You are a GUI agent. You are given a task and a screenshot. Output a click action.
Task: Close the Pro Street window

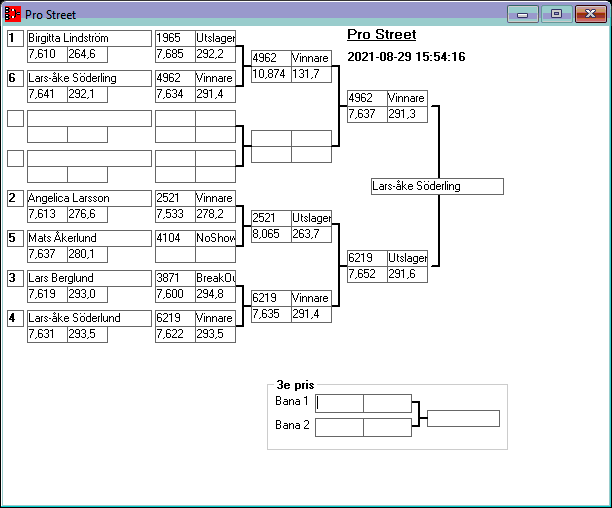[591, 14]
